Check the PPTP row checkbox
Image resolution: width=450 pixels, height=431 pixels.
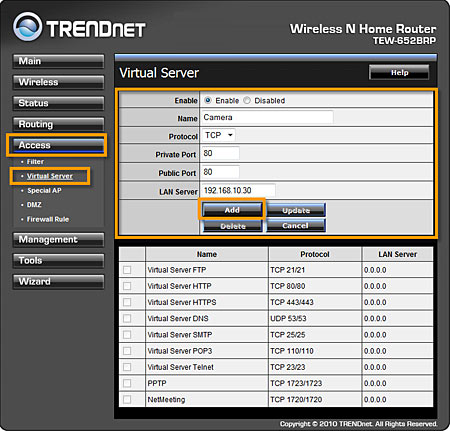[127, 383]
